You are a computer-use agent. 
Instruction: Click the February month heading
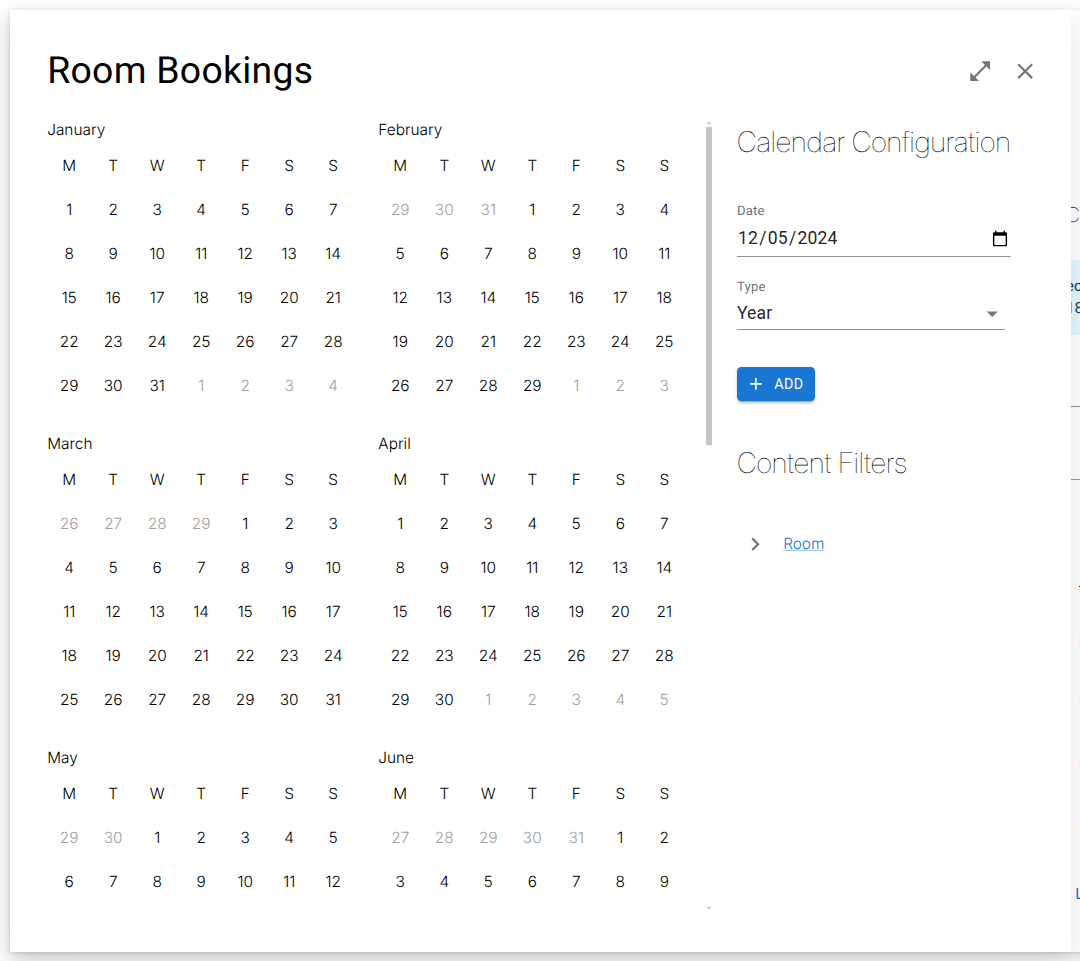tap(410, 130)
